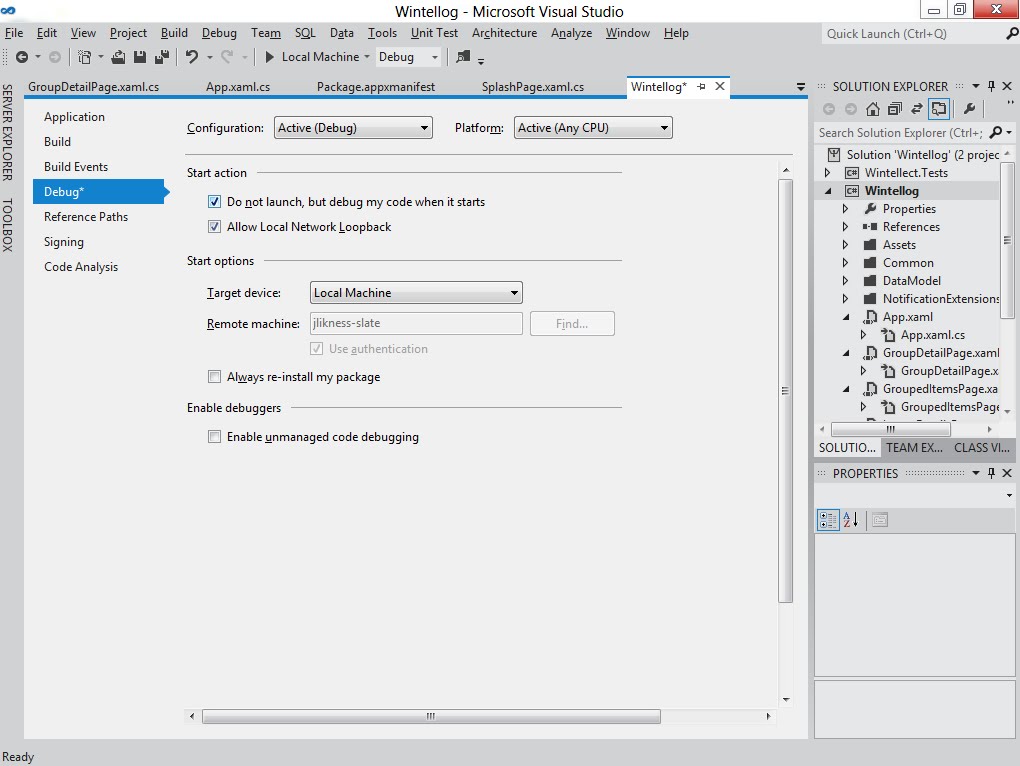
Task: Pin the Properties panel
Action: [991, 473]
